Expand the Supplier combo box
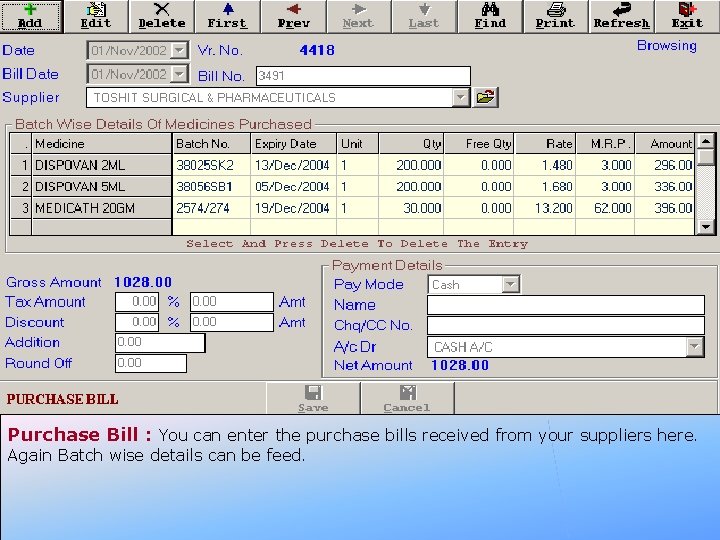Viewport: 720px width, 540px height. [x=460, y=97]
